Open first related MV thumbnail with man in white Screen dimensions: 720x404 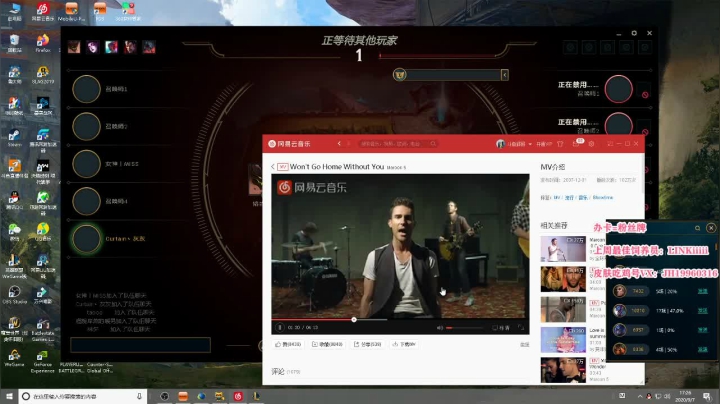click(x=563, y=249)
